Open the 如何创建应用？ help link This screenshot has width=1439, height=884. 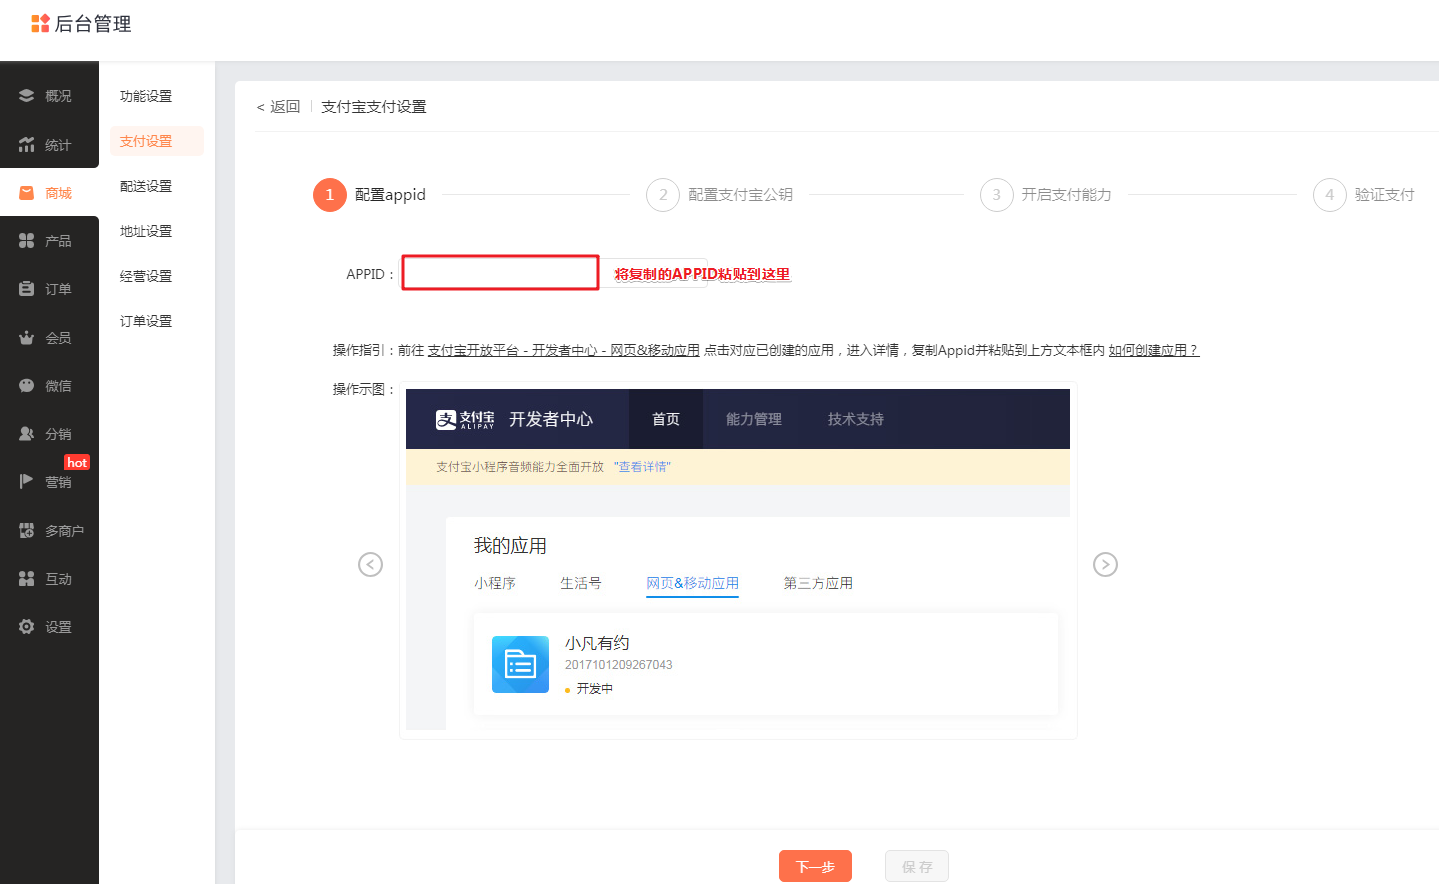pyautogui.click(x=1153, y=350)
